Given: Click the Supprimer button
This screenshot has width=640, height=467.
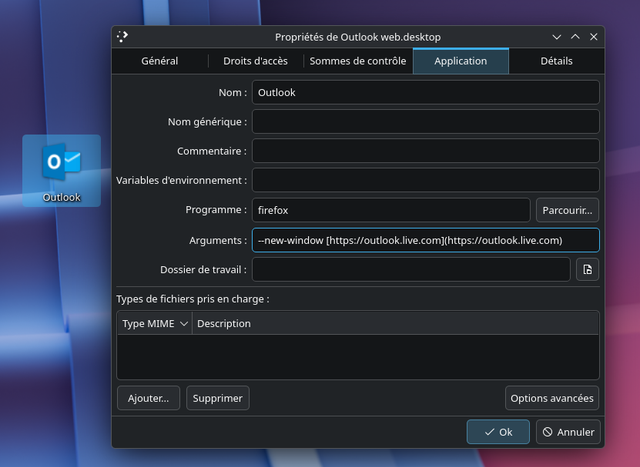Looking at the screenshot, I should 218,398.
